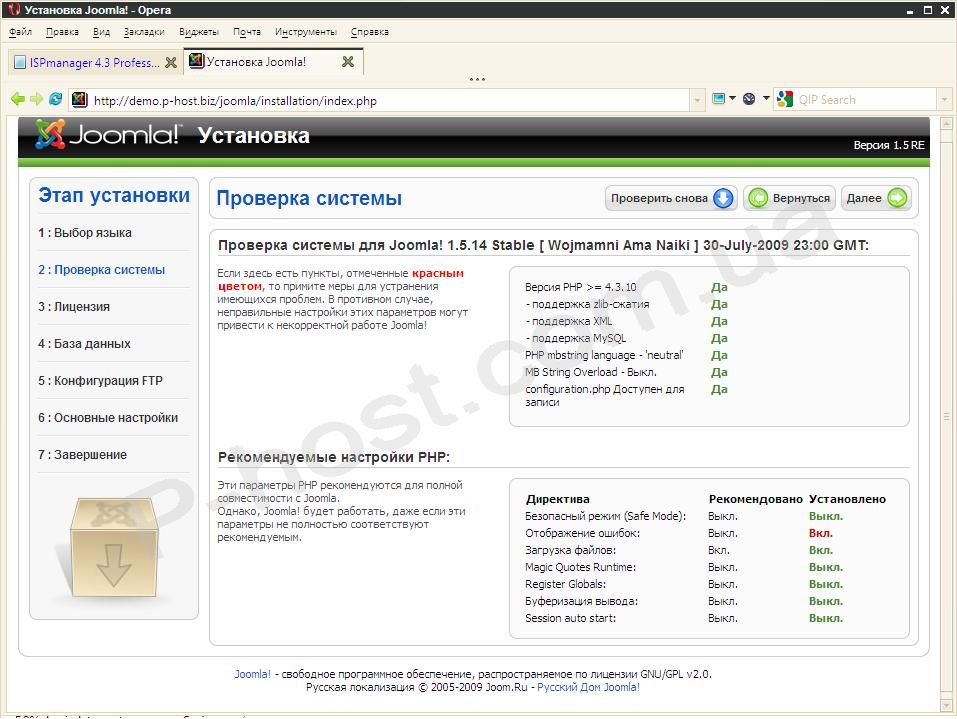Click the page scrollbar down arrow
The image size is (957, 719).
pos(946,705)
